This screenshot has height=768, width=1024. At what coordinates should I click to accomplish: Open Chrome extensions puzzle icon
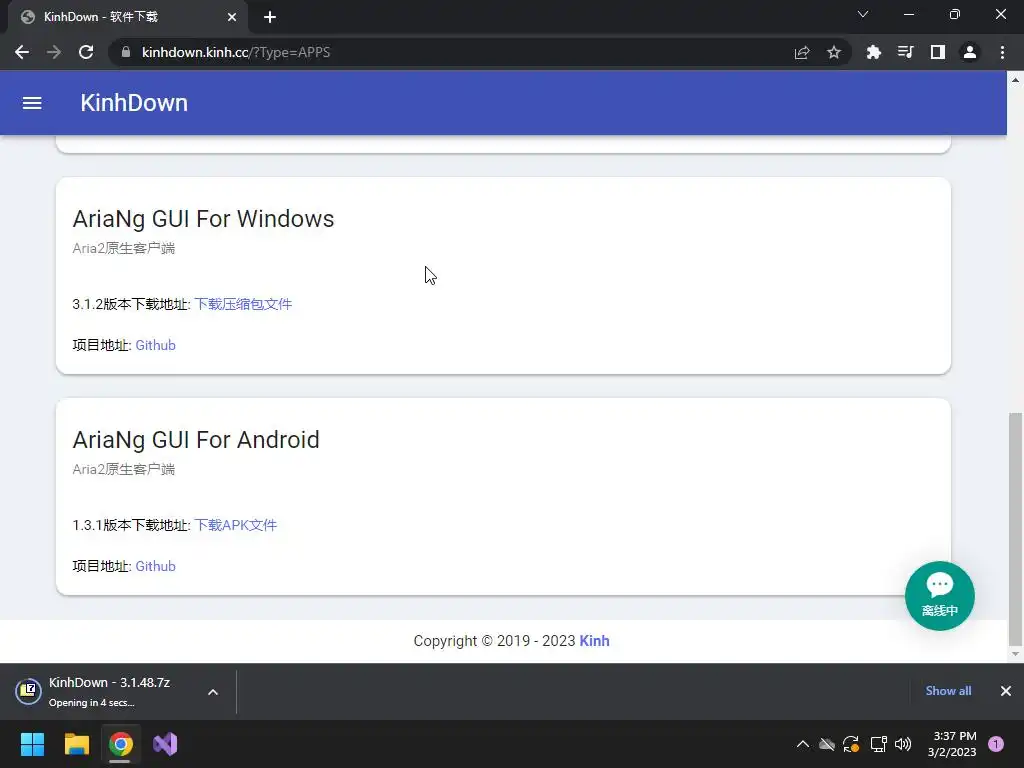point(873,52)
